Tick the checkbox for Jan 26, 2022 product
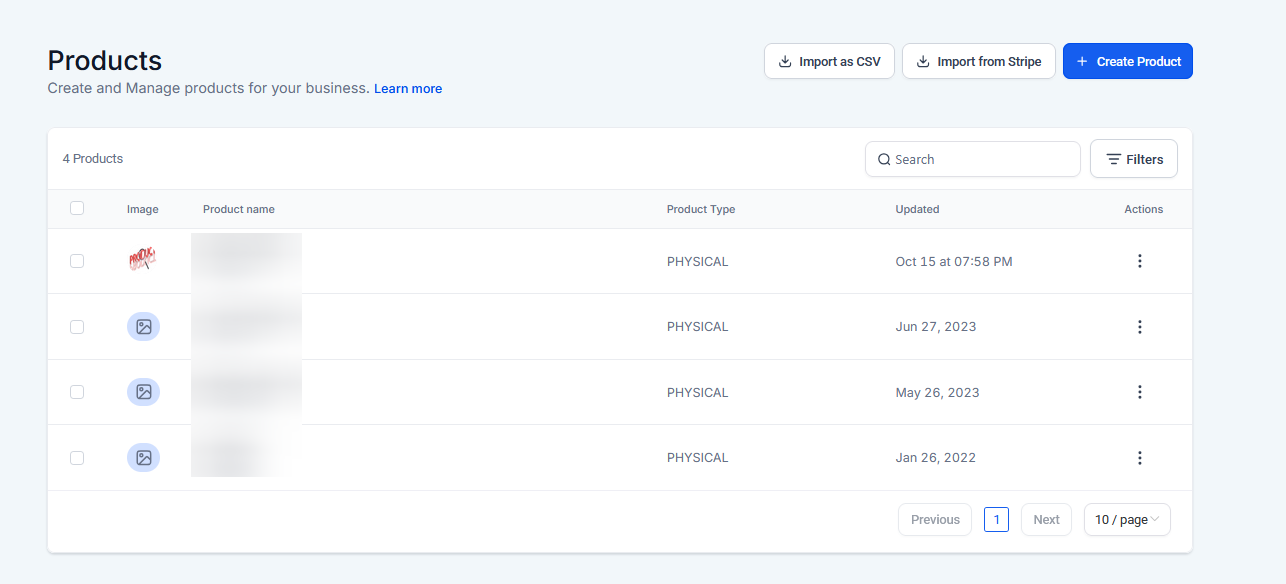The height and width of the screenshot is (584, 1286). click(x=77, y=458)
